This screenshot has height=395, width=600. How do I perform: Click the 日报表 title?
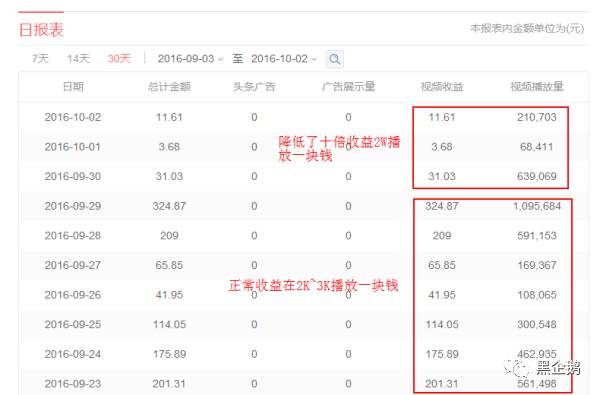(x=41, y=29)
